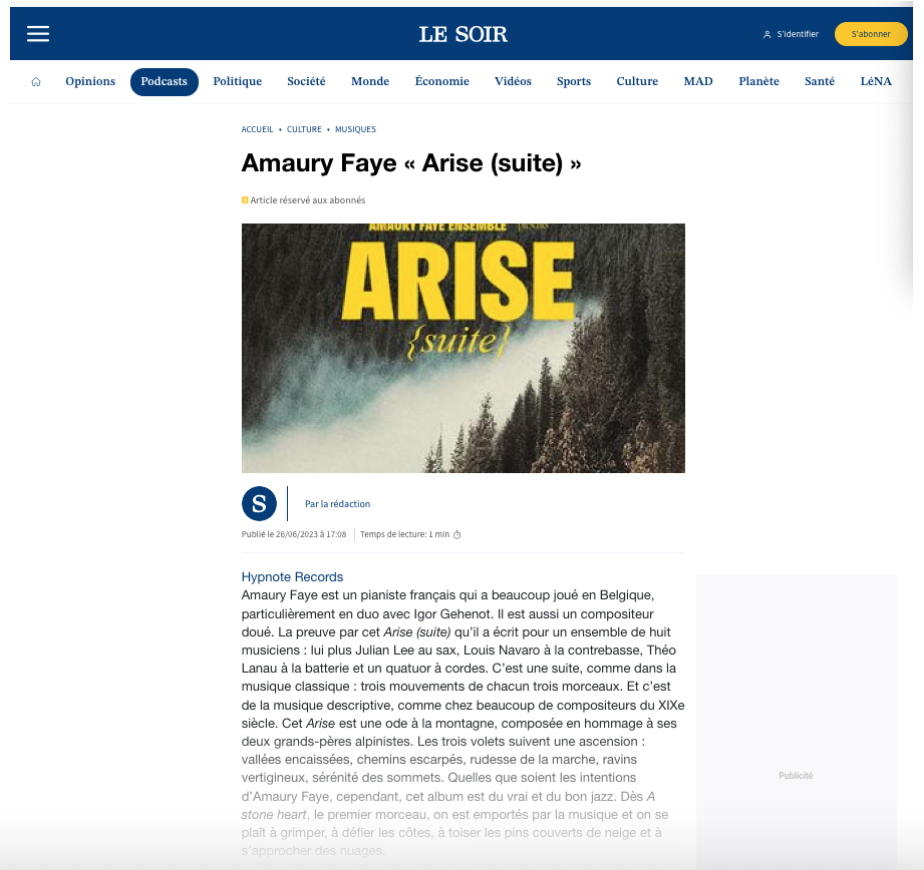Click the ACCUEIL breadcrumb link
The width and height of the screenshot is (924, 870).
point(257,130)
